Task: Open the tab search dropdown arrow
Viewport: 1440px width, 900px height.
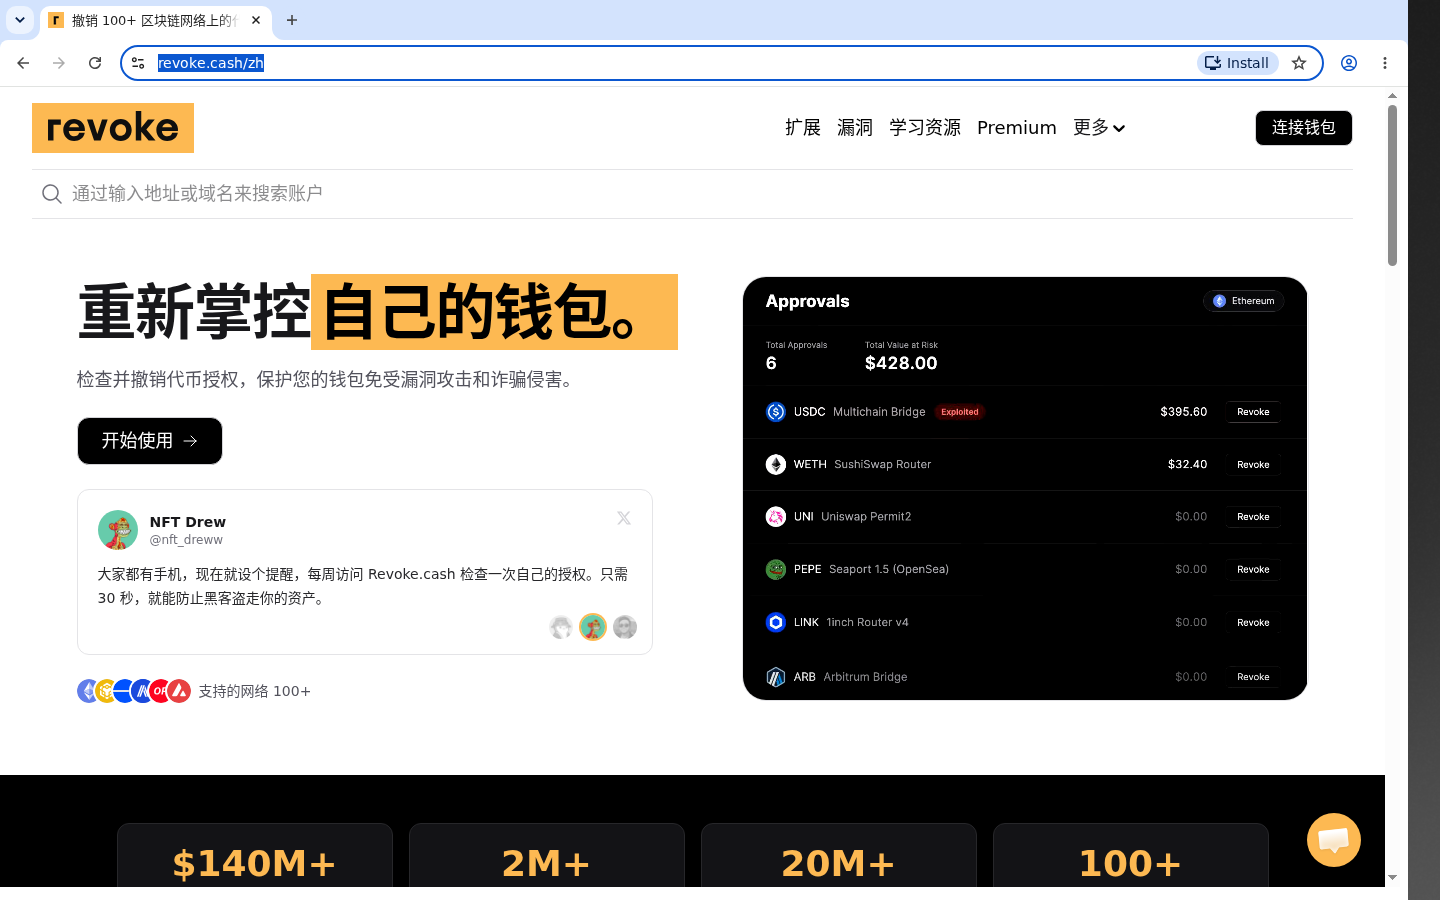Action: click(x=20, y=20)
